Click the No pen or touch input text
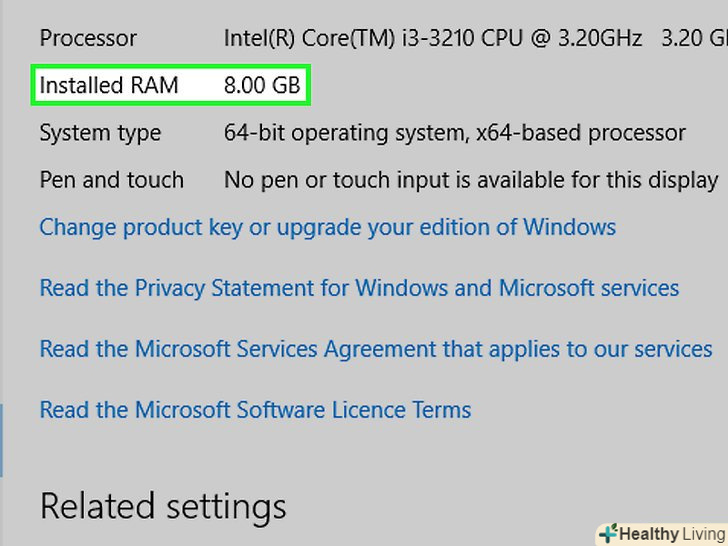Image resolution: width=728 pixels, height=546 pixels. tap(353, 180)
